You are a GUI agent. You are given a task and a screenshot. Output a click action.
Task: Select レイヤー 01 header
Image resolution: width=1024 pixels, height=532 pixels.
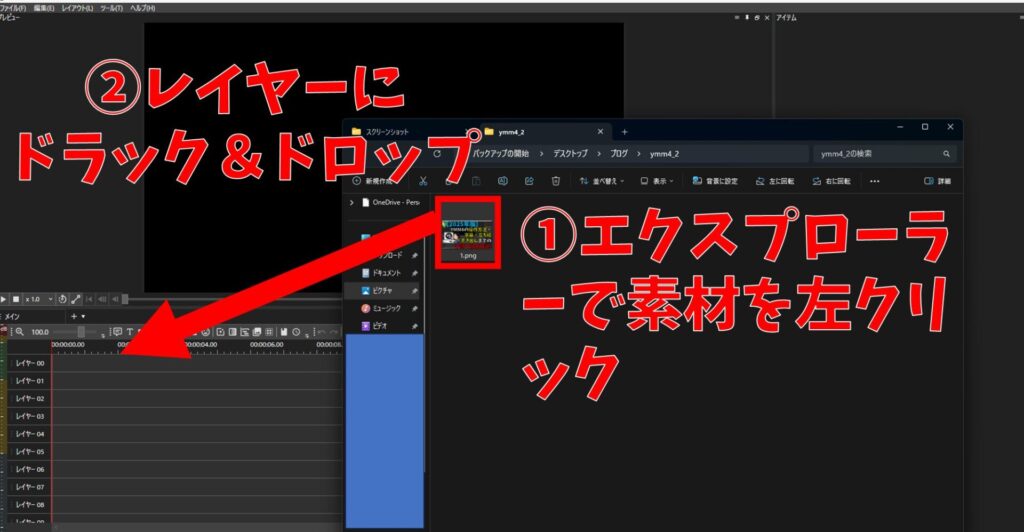pos(30,381)
